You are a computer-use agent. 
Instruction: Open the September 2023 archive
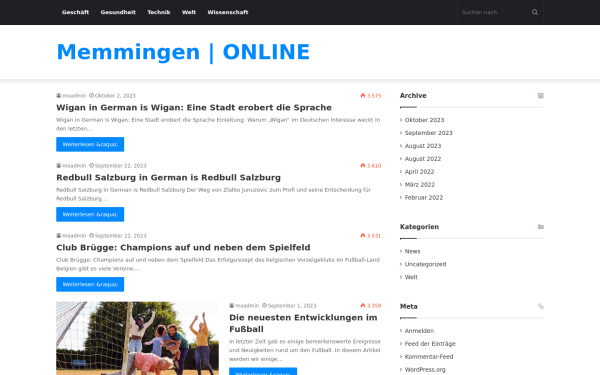429,133
